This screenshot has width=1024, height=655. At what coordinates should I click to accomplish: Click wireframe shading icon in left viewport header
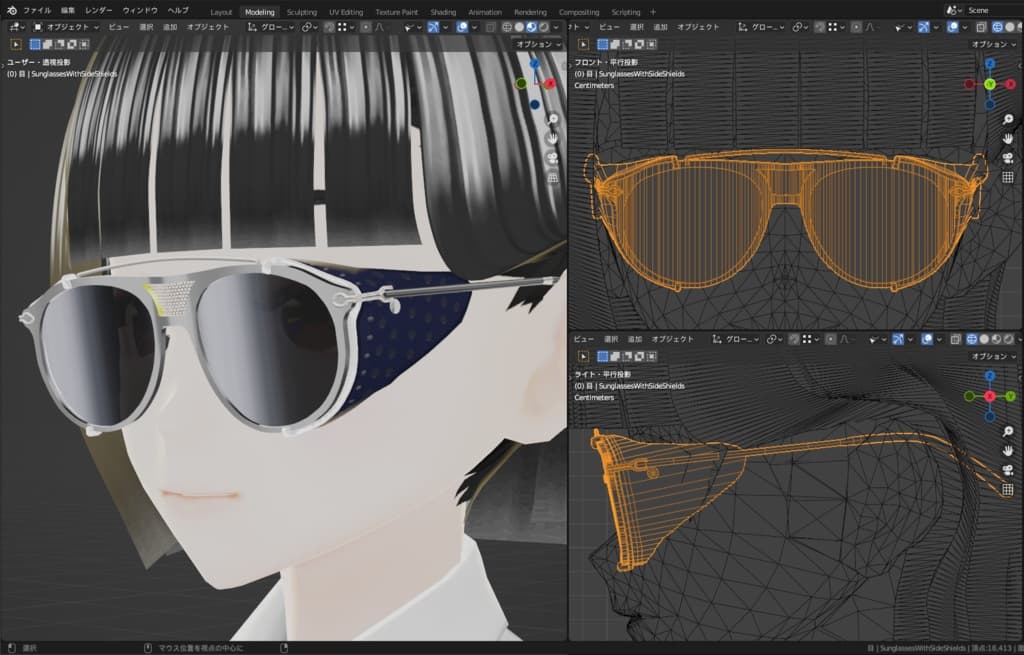coord(506,27)
